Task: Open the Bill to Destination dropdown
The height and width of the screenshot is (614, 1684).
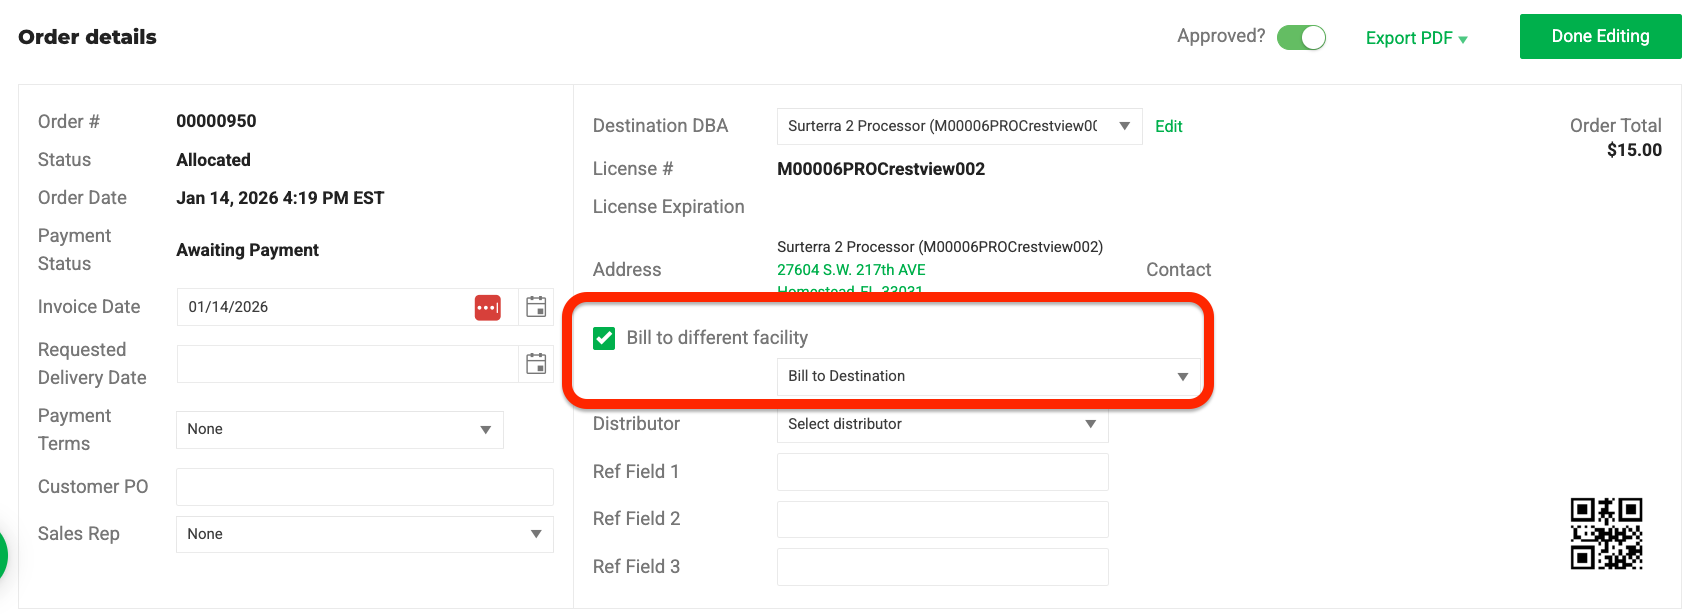Action: pyautogui.click(x=988, y=376)
